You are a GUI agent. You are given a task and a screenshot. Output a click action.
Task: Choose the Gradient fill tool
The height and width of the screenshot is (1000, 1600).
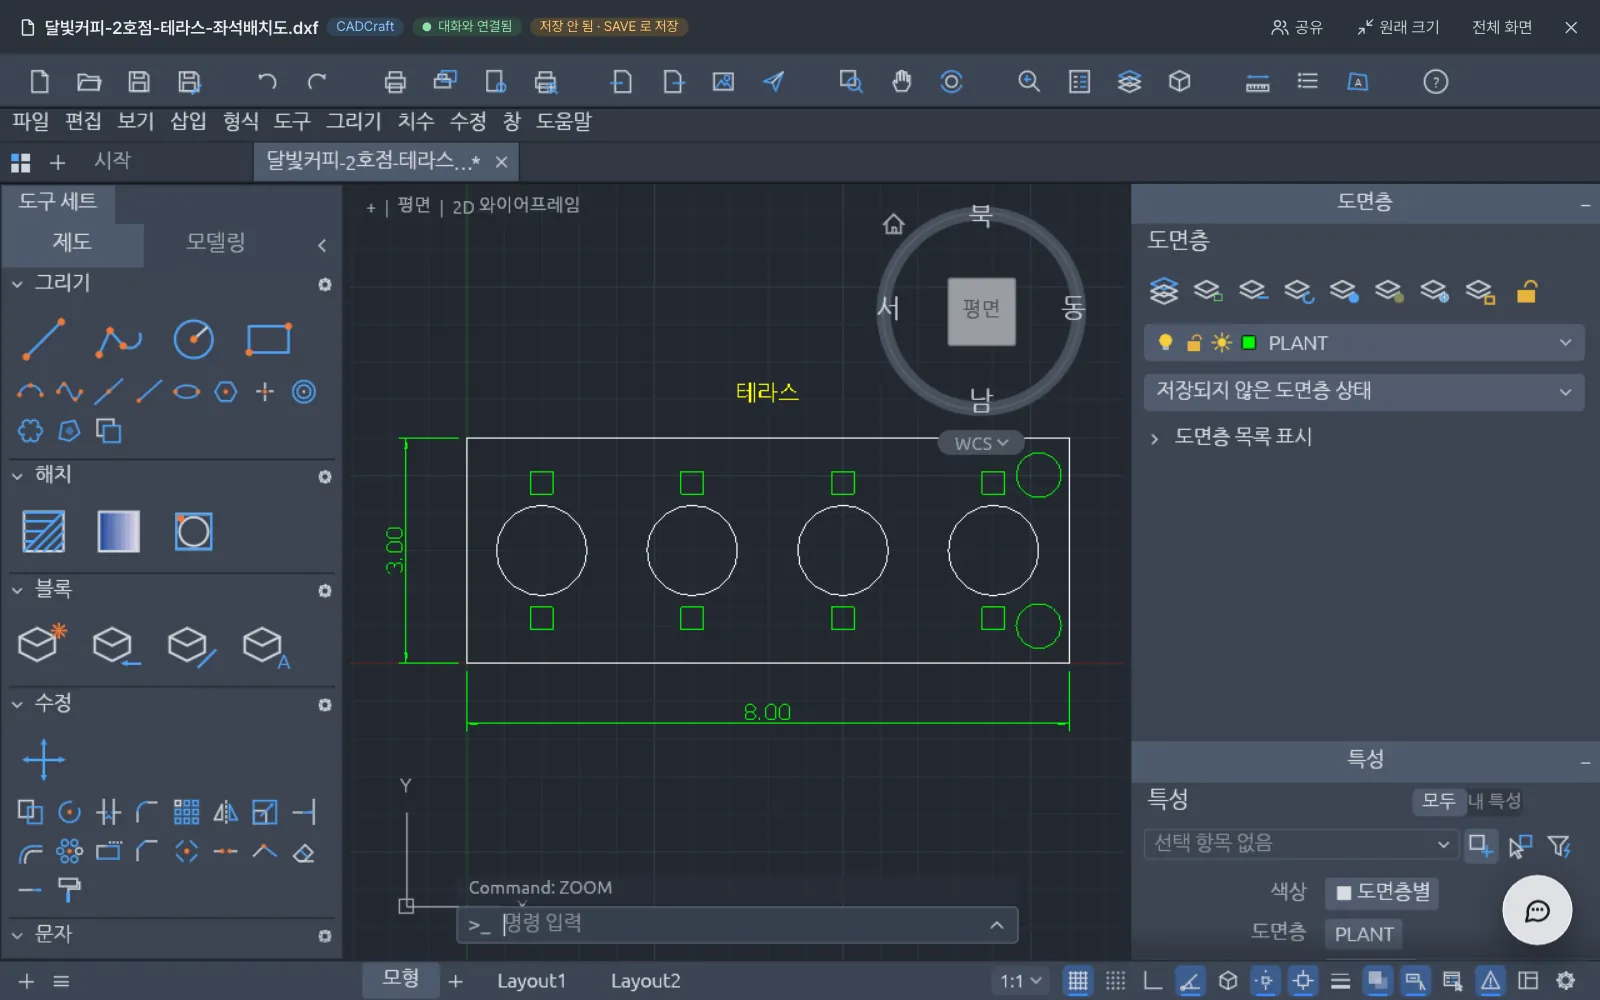[x=118, y=531]
